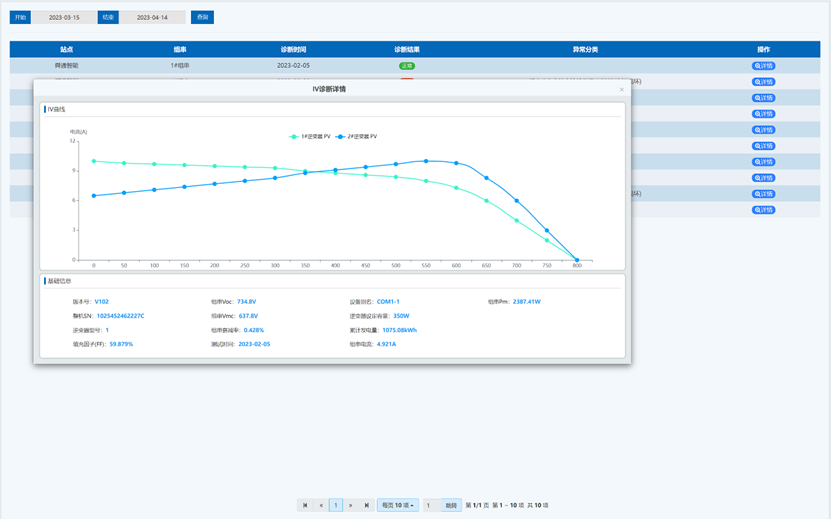Jump to last page in pagination
This screenshot has height=519, width=831.
pos(367,506)
